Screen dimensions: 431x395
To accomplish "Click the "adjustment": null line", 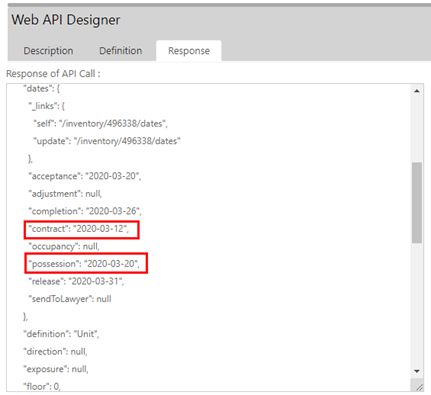I will [65, 194].
